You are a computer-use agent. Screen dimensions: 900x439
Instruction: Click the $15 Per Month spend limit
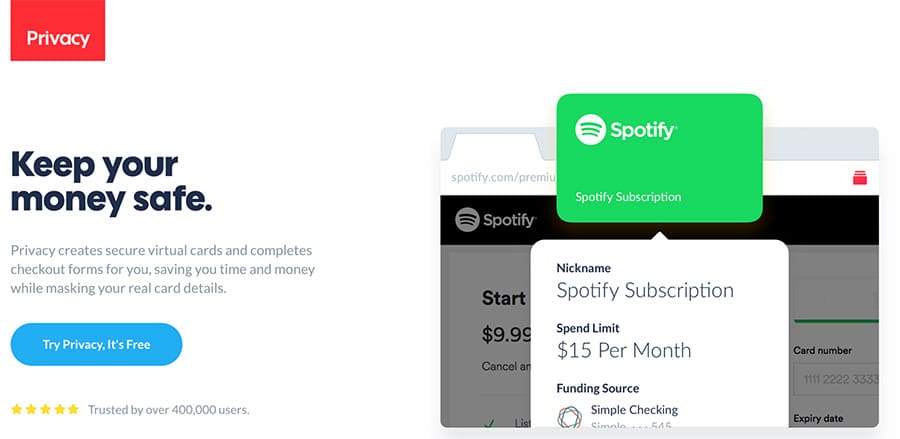click(x=624, y=350)
